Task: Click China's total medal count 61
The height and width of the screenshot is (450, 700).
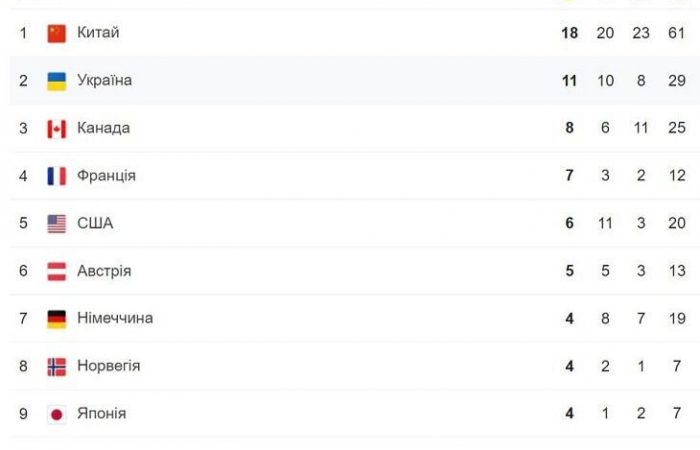Action: [677, 33]
